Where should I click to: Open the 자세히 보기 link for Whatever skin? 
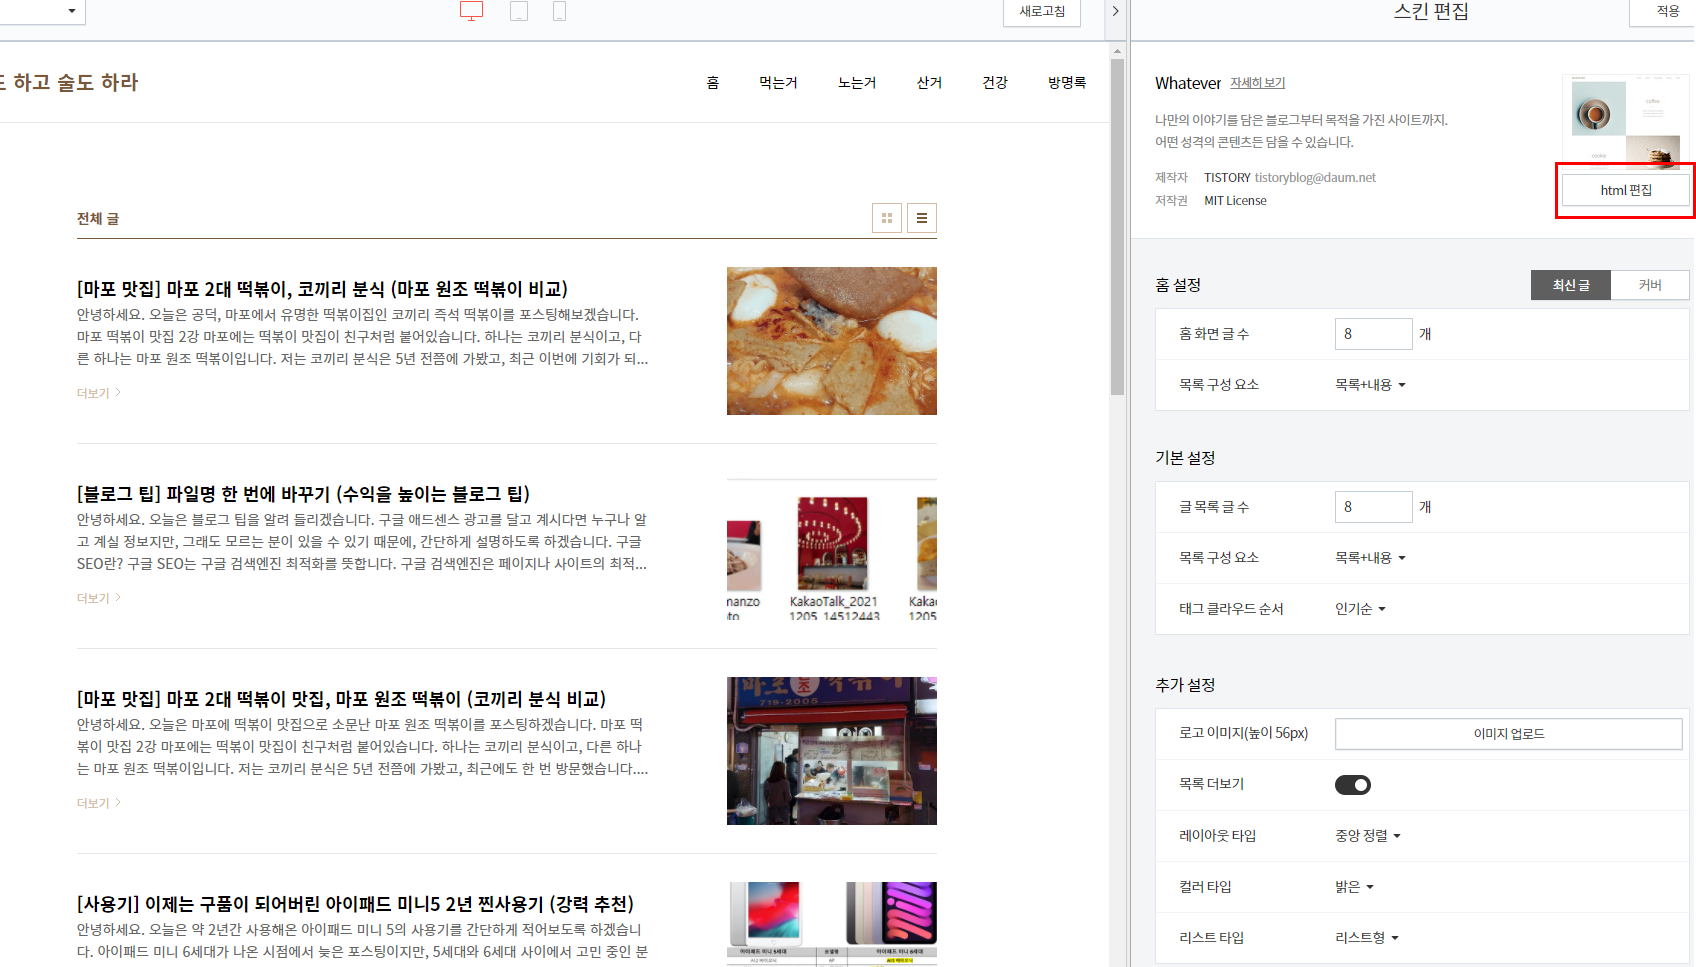pyautogui.click(x=1258, y=83)
